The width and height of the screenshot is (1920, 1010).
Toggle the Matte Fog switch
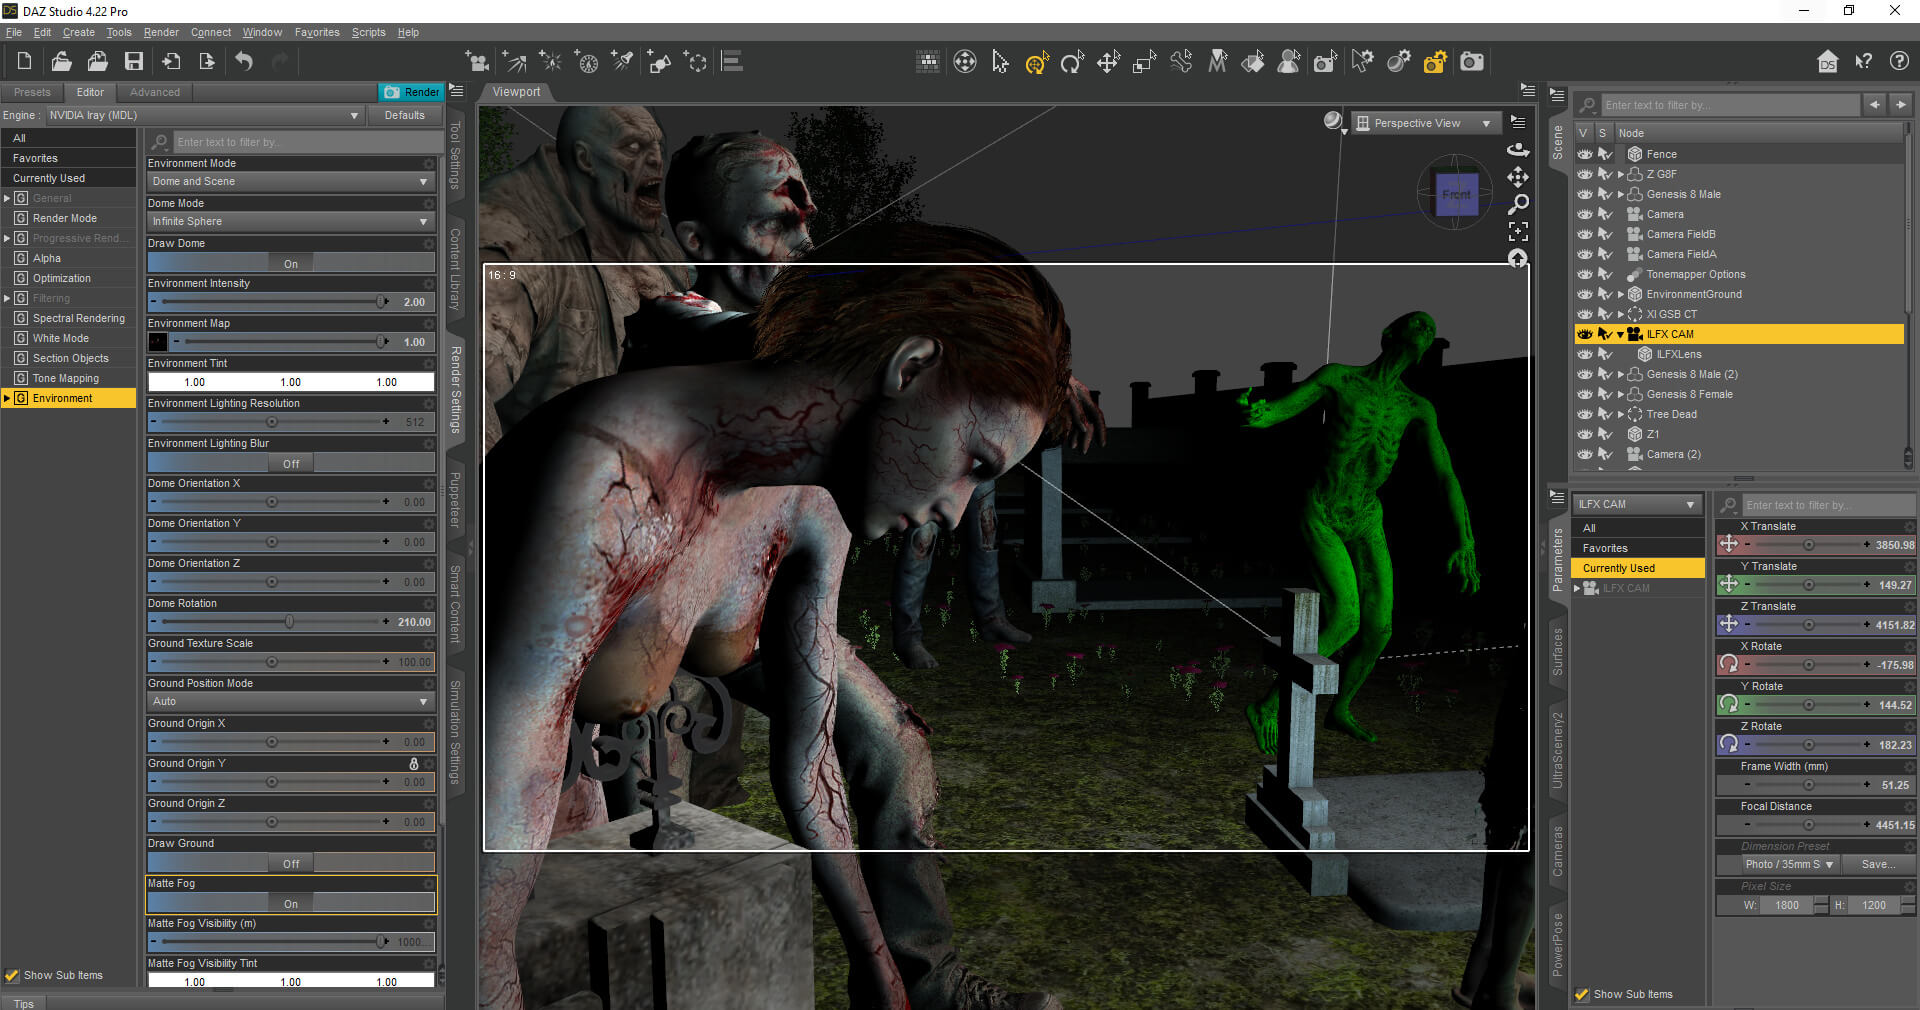291,903
